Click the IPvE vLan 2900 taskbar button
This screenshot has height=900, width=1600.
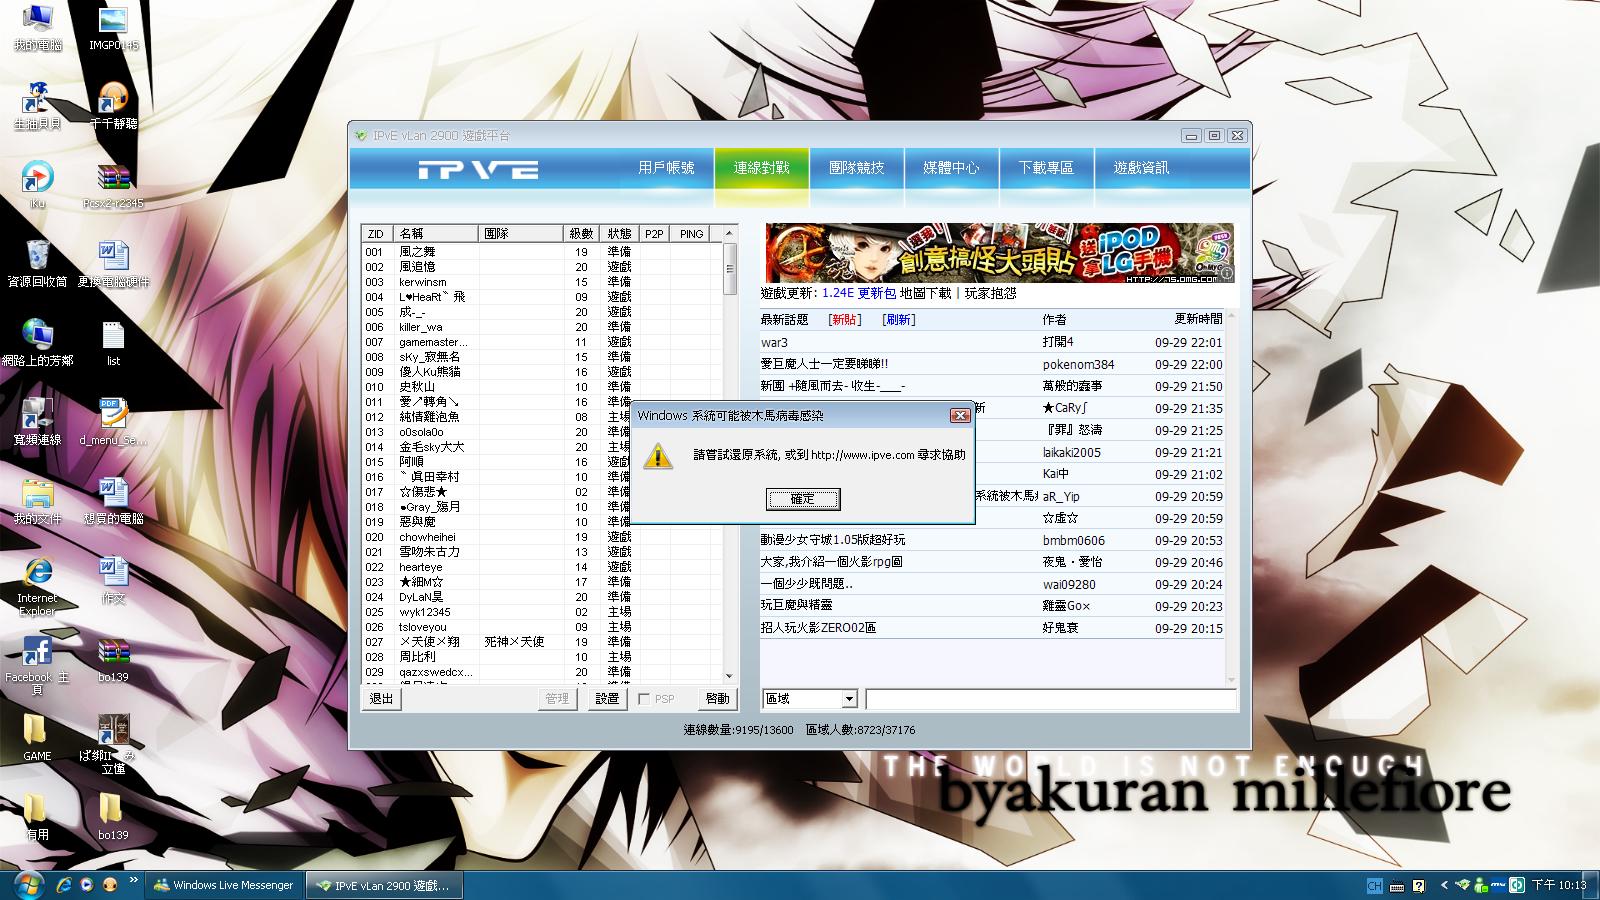point(384,885)
